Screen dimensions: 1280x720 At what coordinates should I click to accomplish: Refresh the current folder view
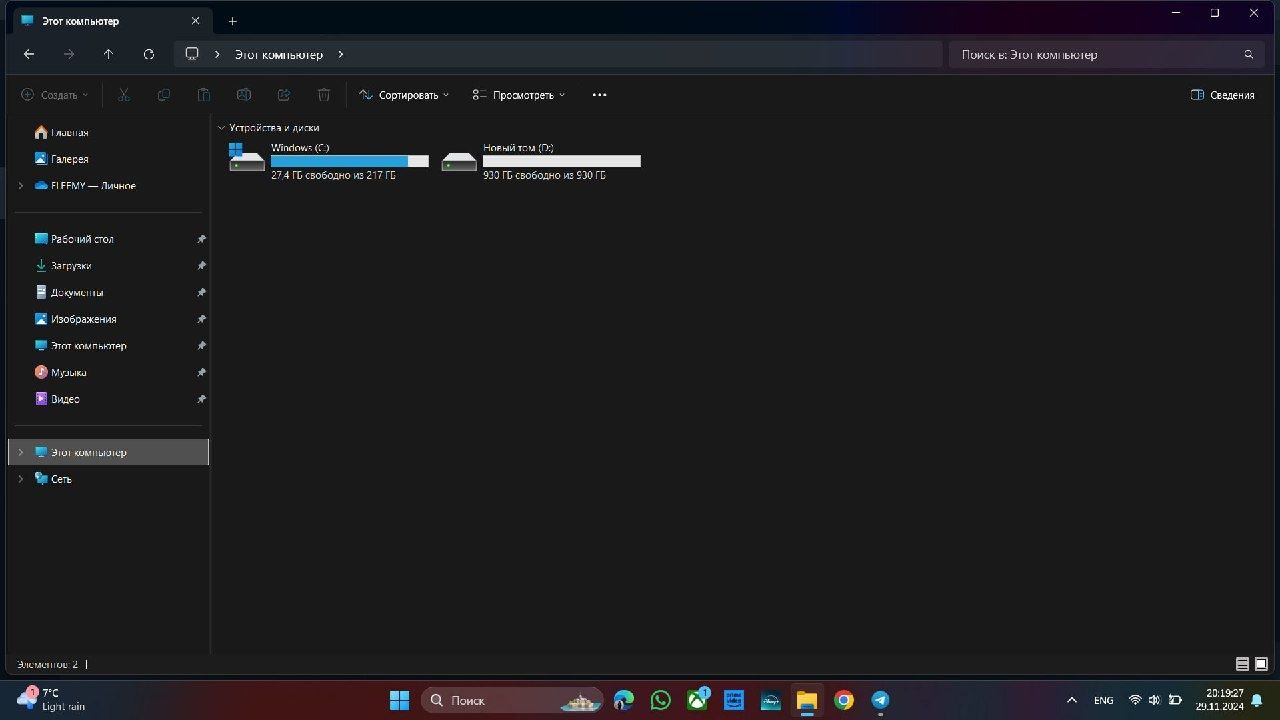pyautogui.click(x=149, y=55)
